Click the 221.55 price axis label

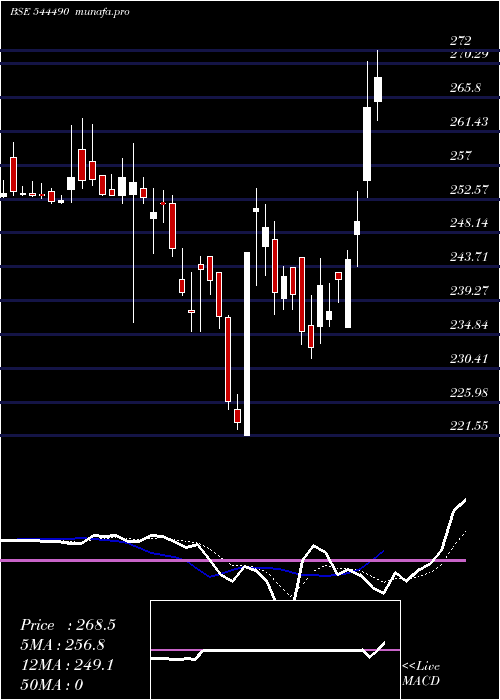click(x=469, y=426)
